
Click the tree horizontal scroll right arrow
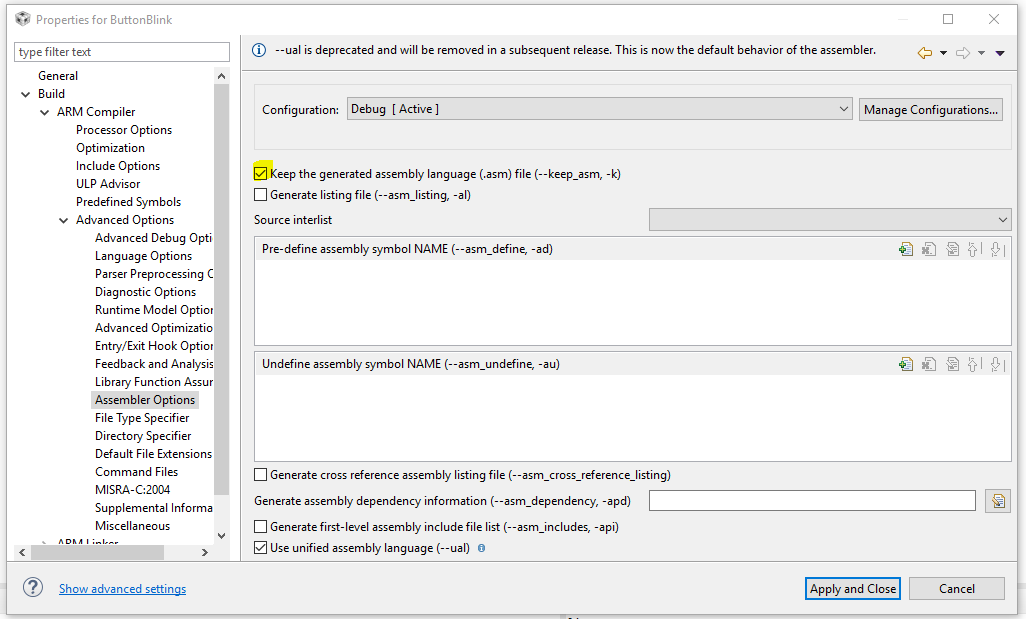[x=205, y=552]
